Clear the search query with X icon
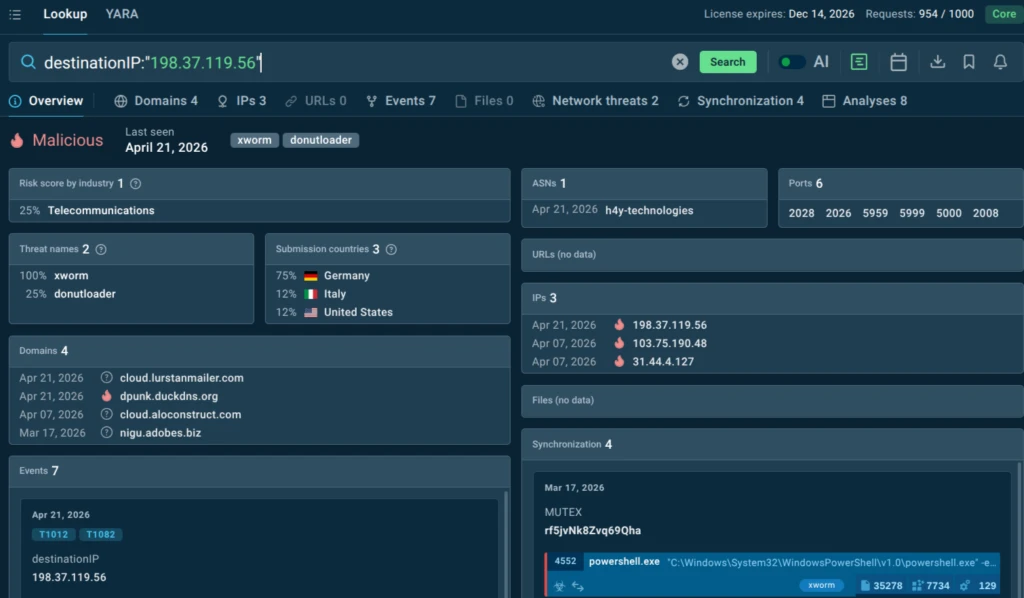 [x=680, y=62]
